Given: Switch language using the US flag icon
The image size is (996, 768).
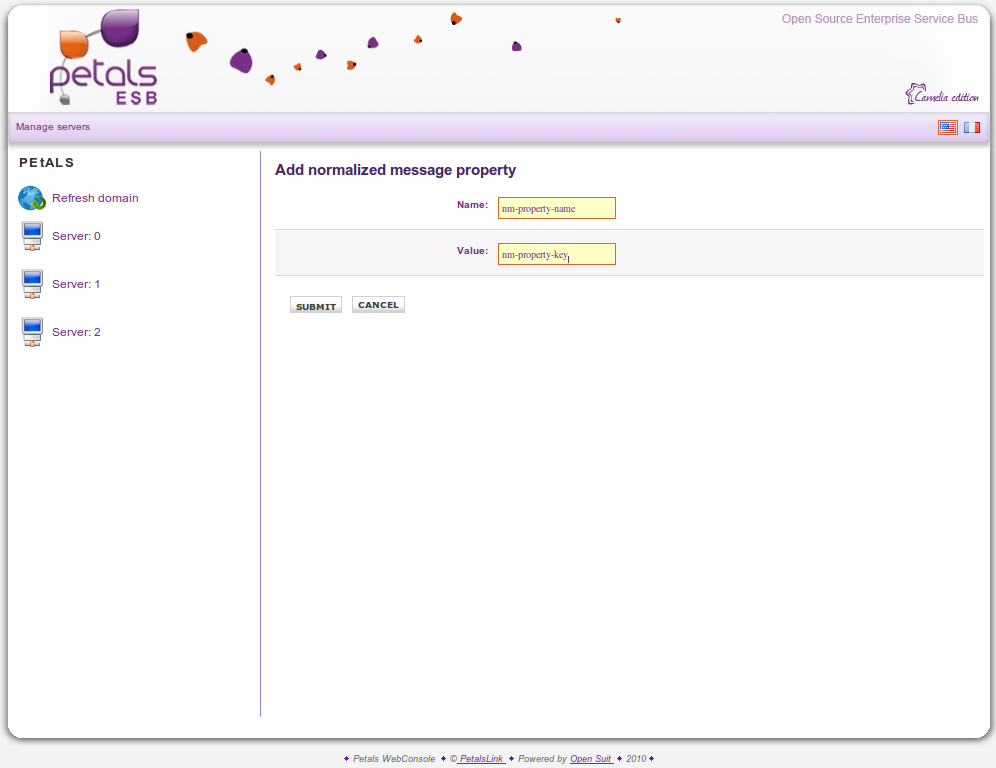Looking at the screenshot, I should (947, 127).
